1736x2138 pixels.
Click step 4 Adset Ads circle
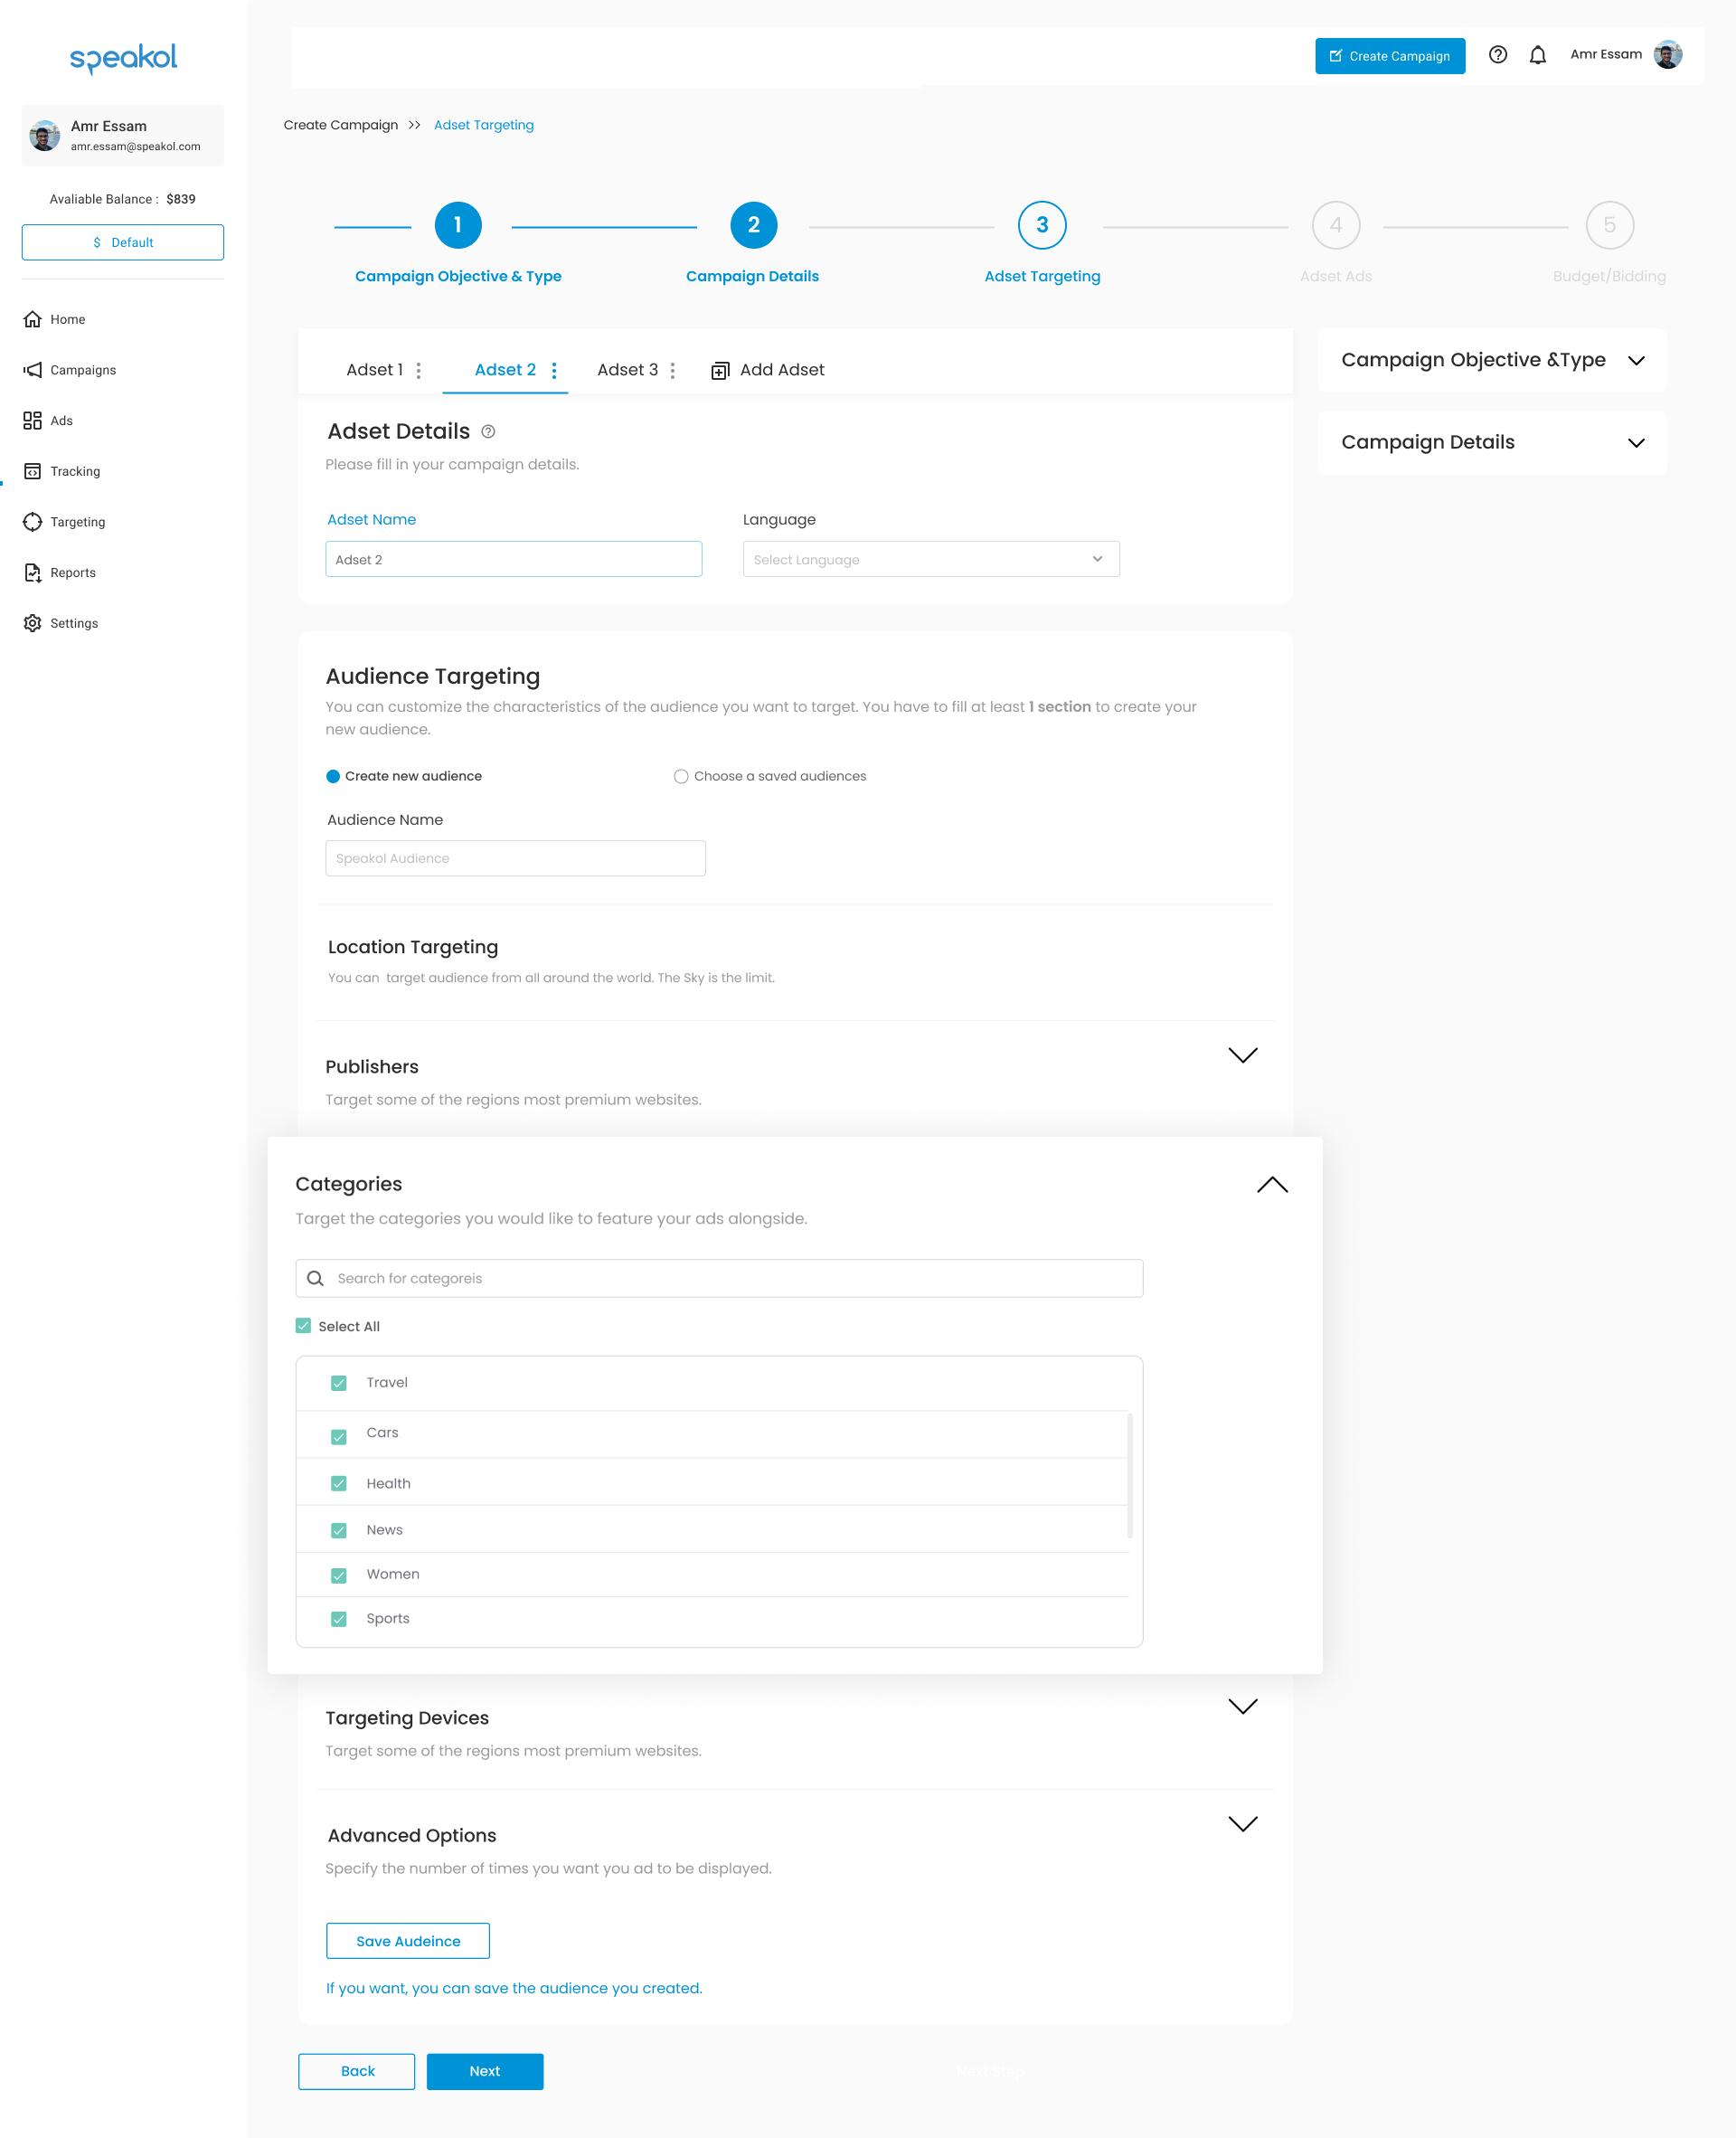pyautogui.click(x=1336, y=225)
